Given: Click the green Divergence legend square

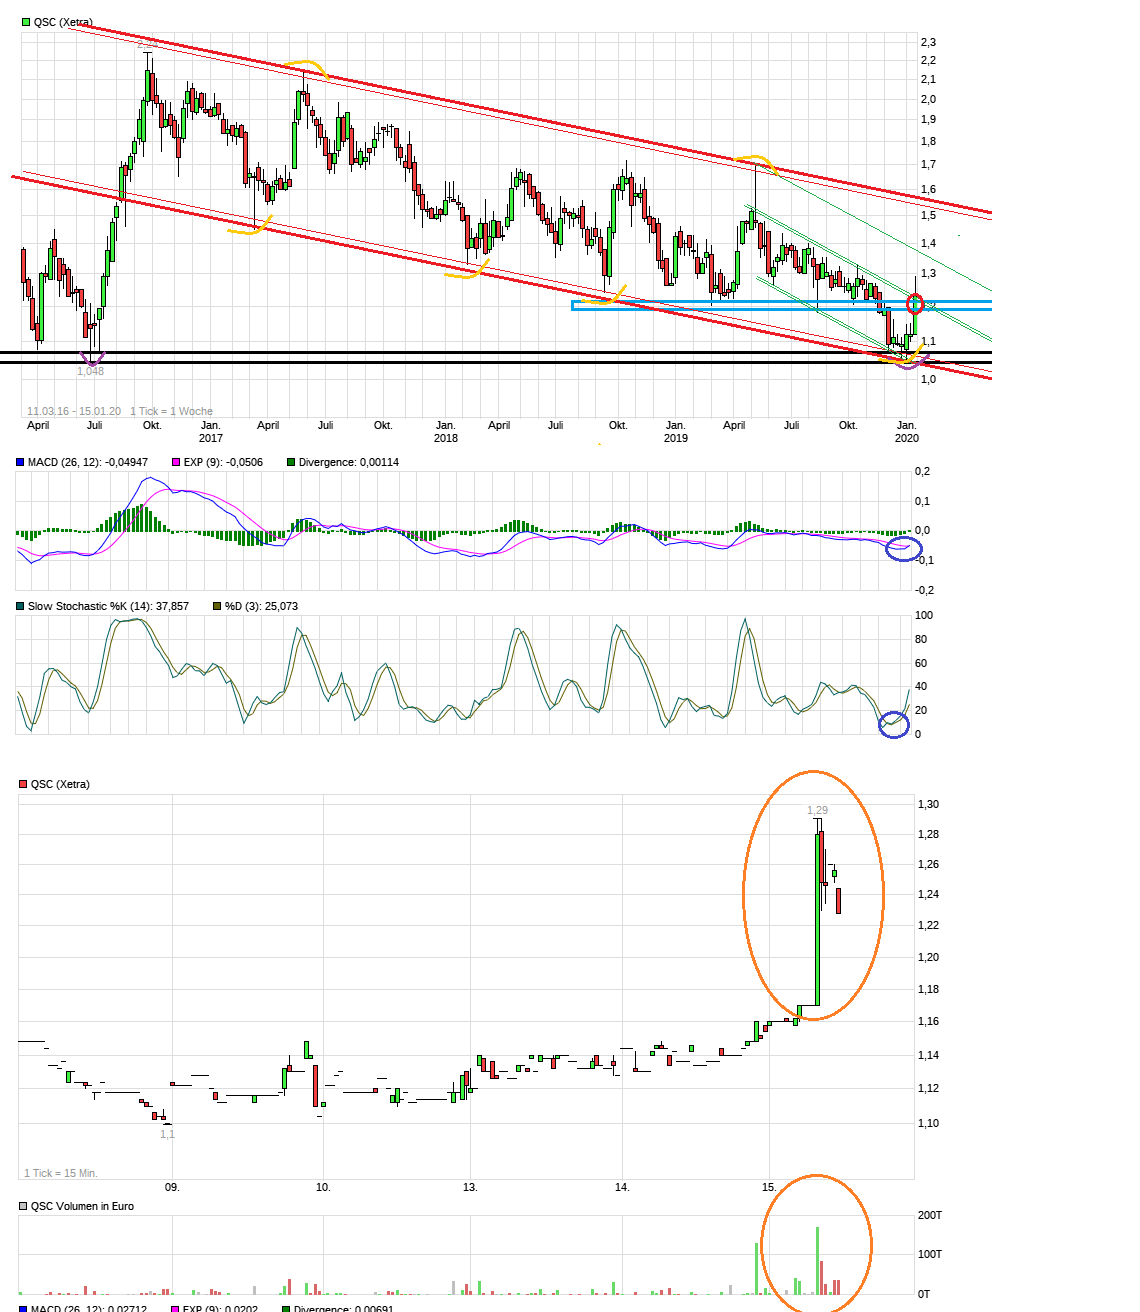Looking at the screenshot, I should [291, 462].
